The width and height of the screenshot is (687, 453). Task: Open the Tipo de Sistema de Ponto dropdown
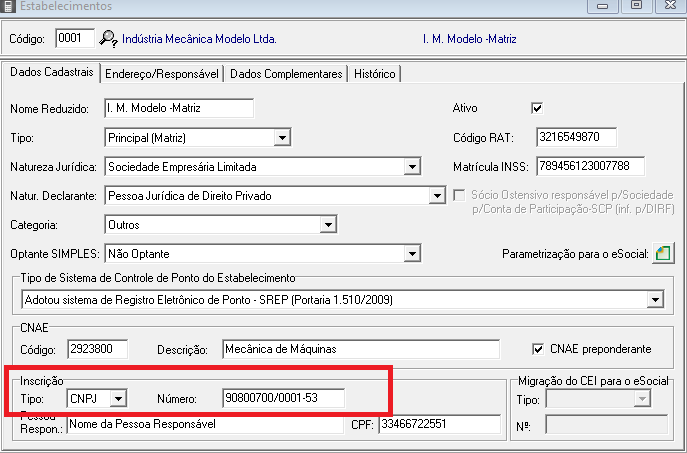pyautogui.click(x=655, y=299)
